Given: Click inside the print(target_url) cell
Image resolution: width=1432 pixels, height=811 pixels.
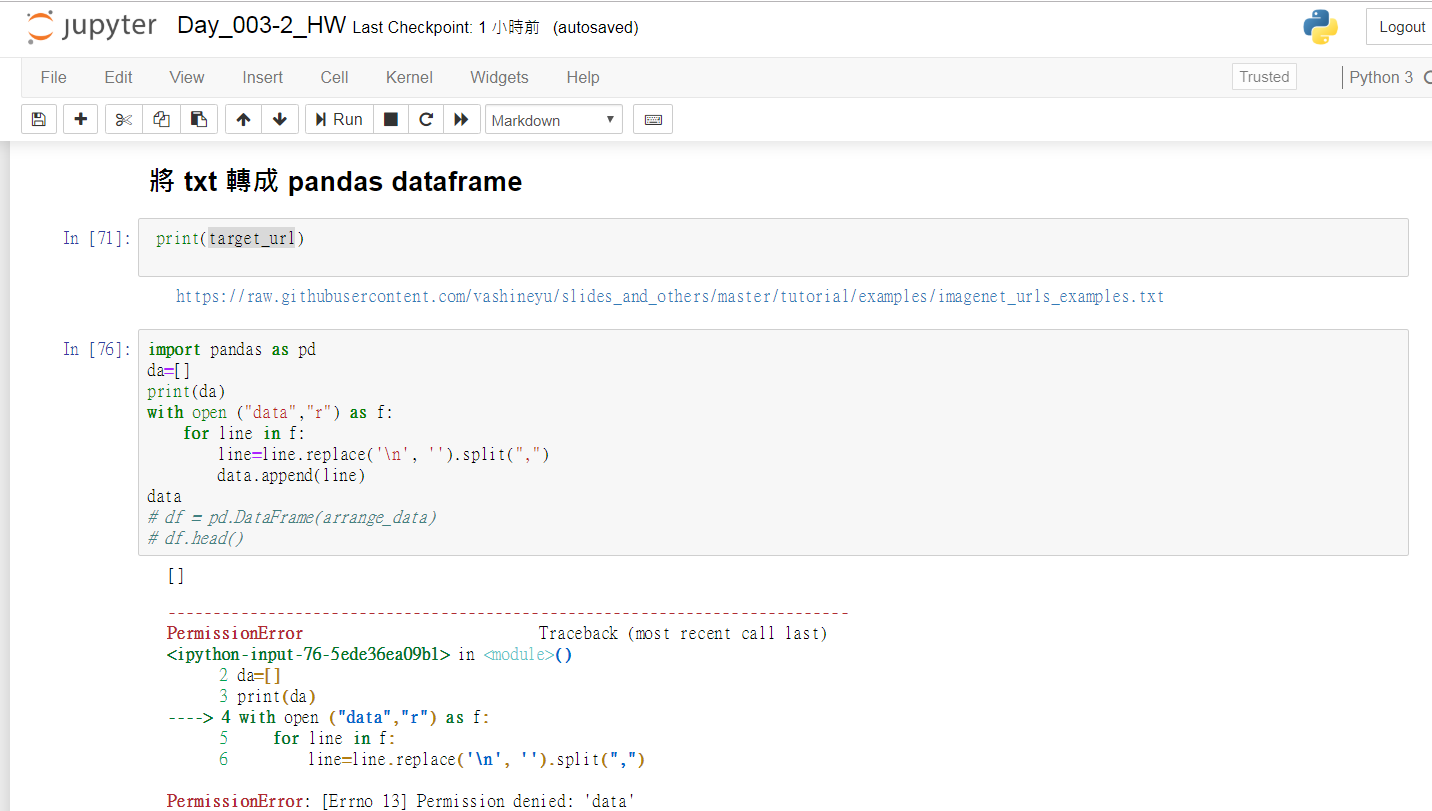Looking at the screenshot, I should pyautogui.click(x=773, y=247).
